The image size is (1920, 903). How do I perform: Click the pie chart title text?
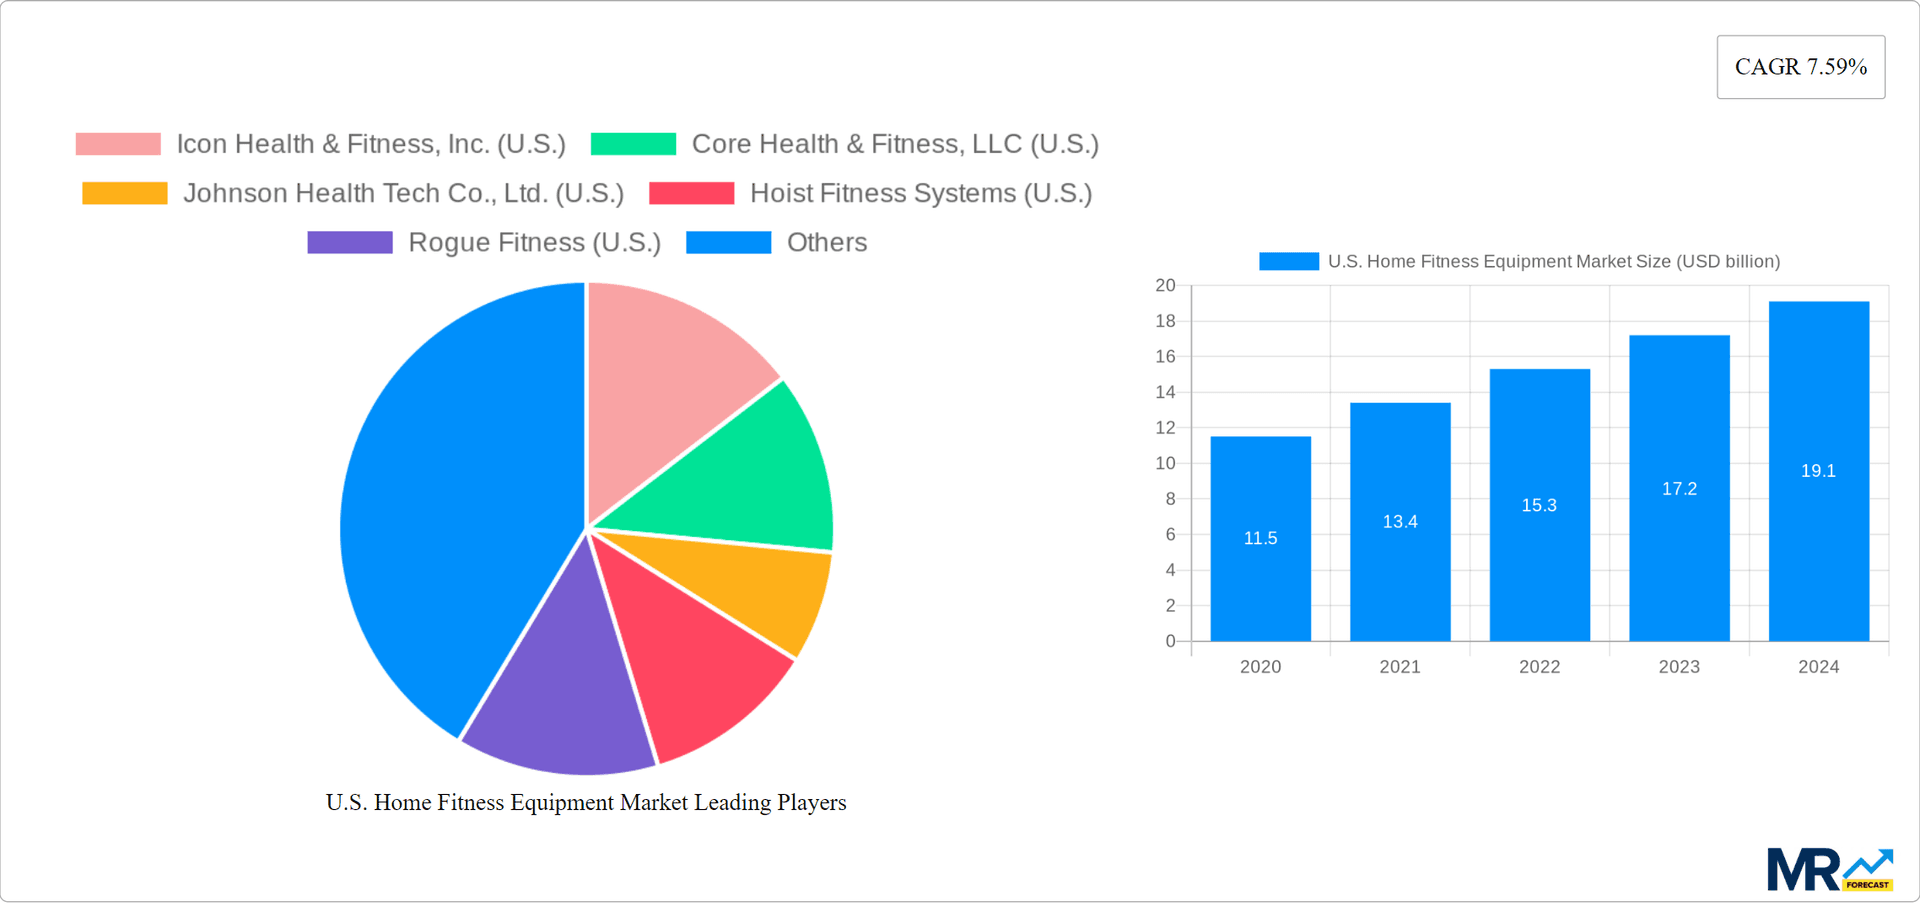tap(585, 802)
